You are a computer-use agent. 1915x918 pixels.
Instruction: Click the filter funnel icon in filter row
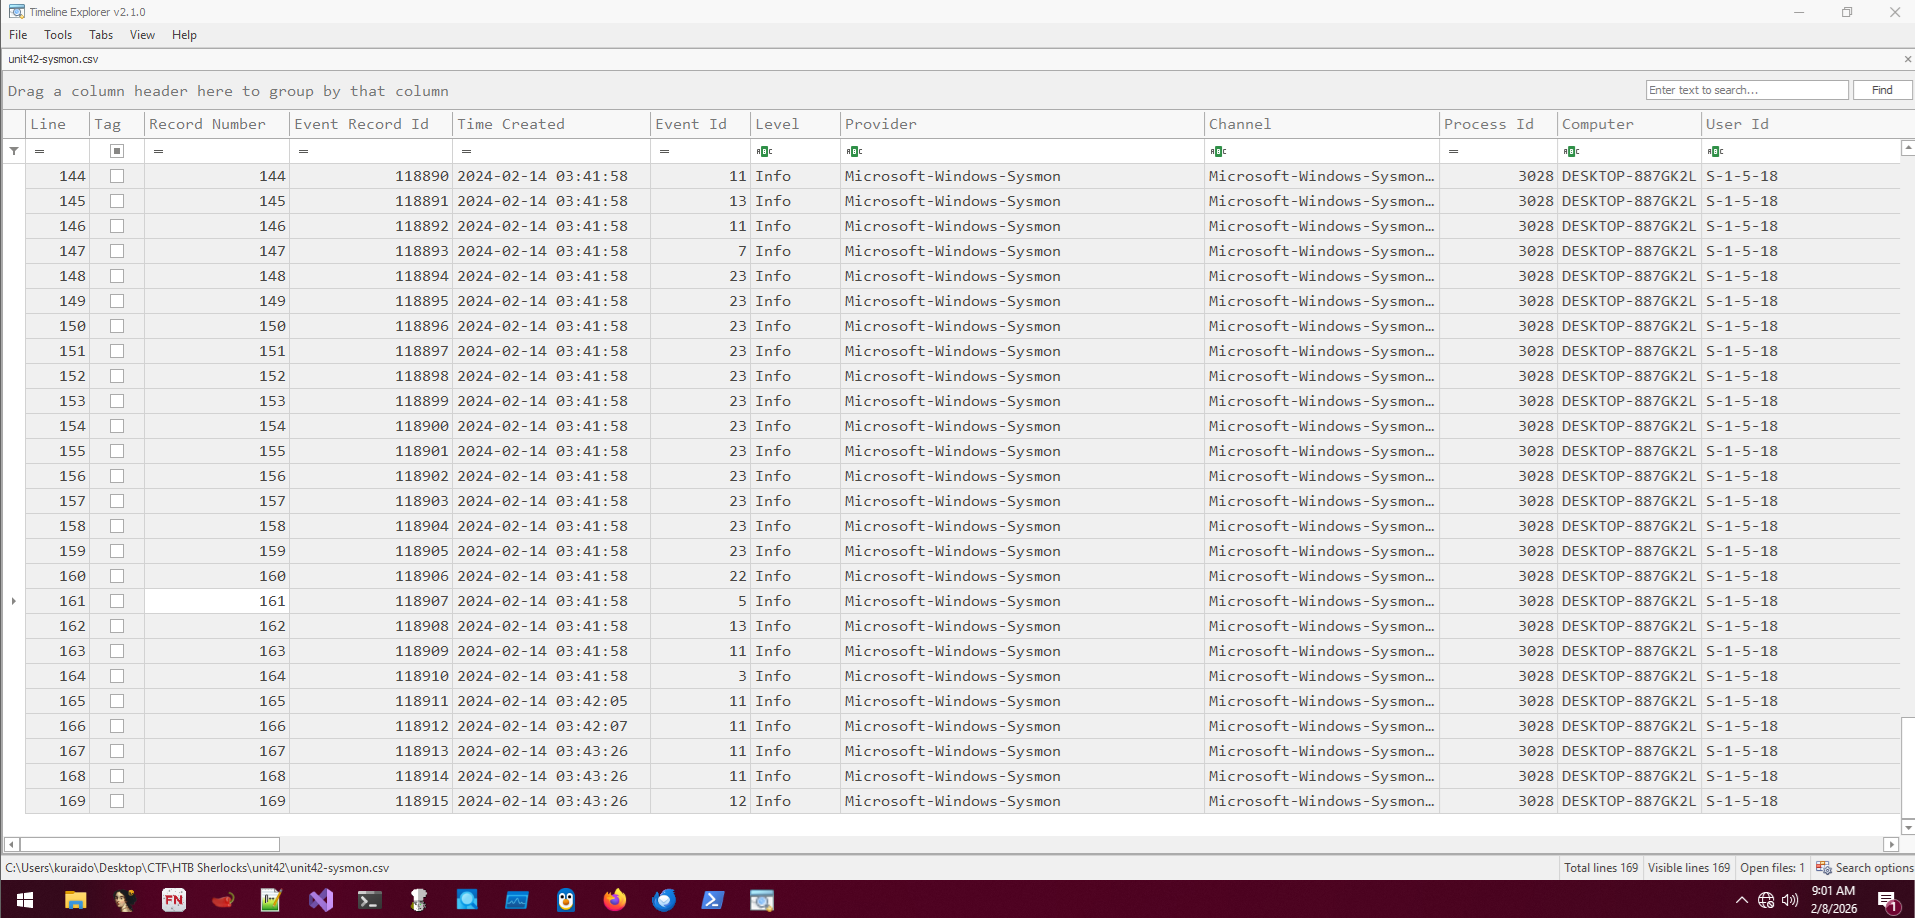coord(14,151)
